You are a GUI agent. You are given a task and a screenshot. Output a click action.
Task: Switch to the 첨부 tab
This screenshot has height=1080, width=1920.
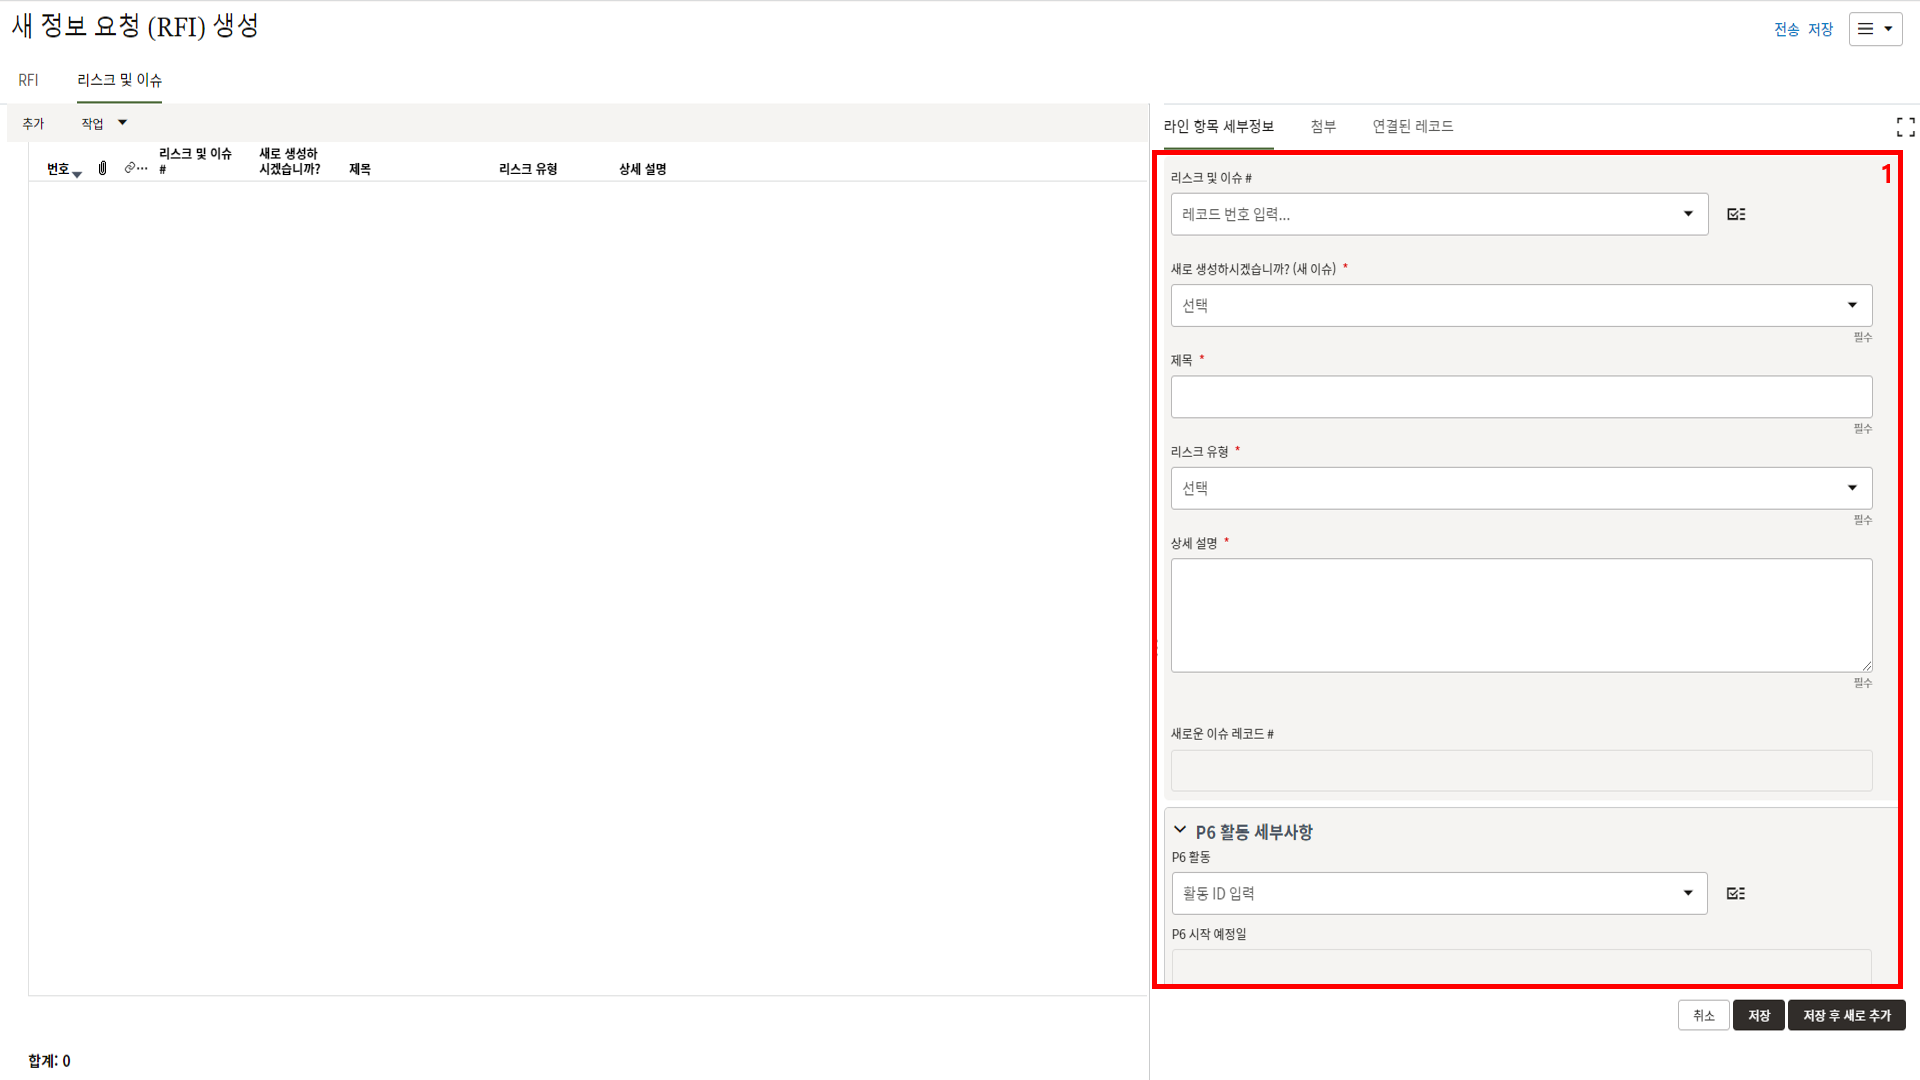click(1323, 126)
